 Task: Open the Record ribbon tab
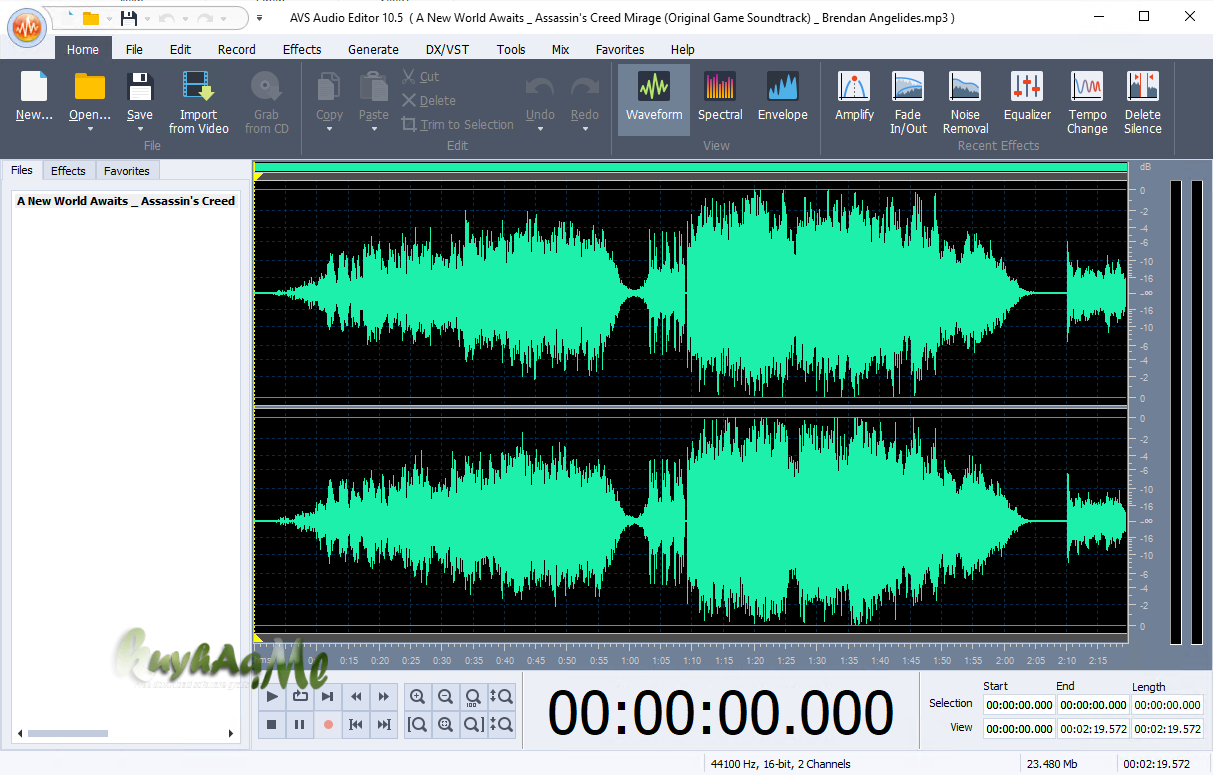point(237,49)
